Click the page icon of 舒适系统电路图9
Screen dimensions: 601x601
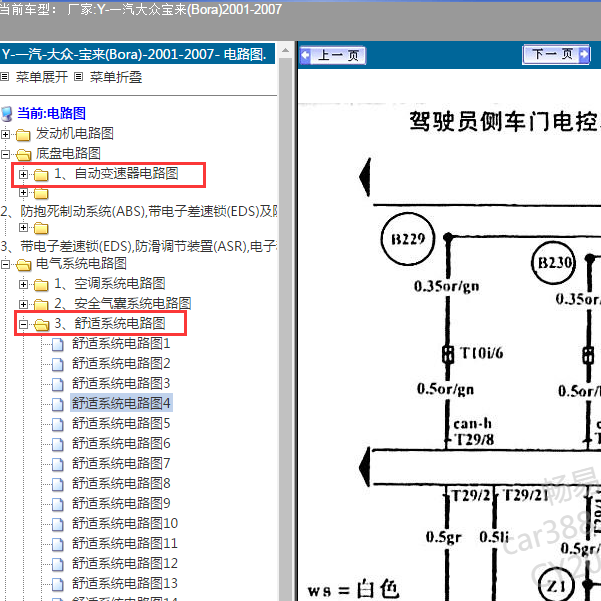58,504
